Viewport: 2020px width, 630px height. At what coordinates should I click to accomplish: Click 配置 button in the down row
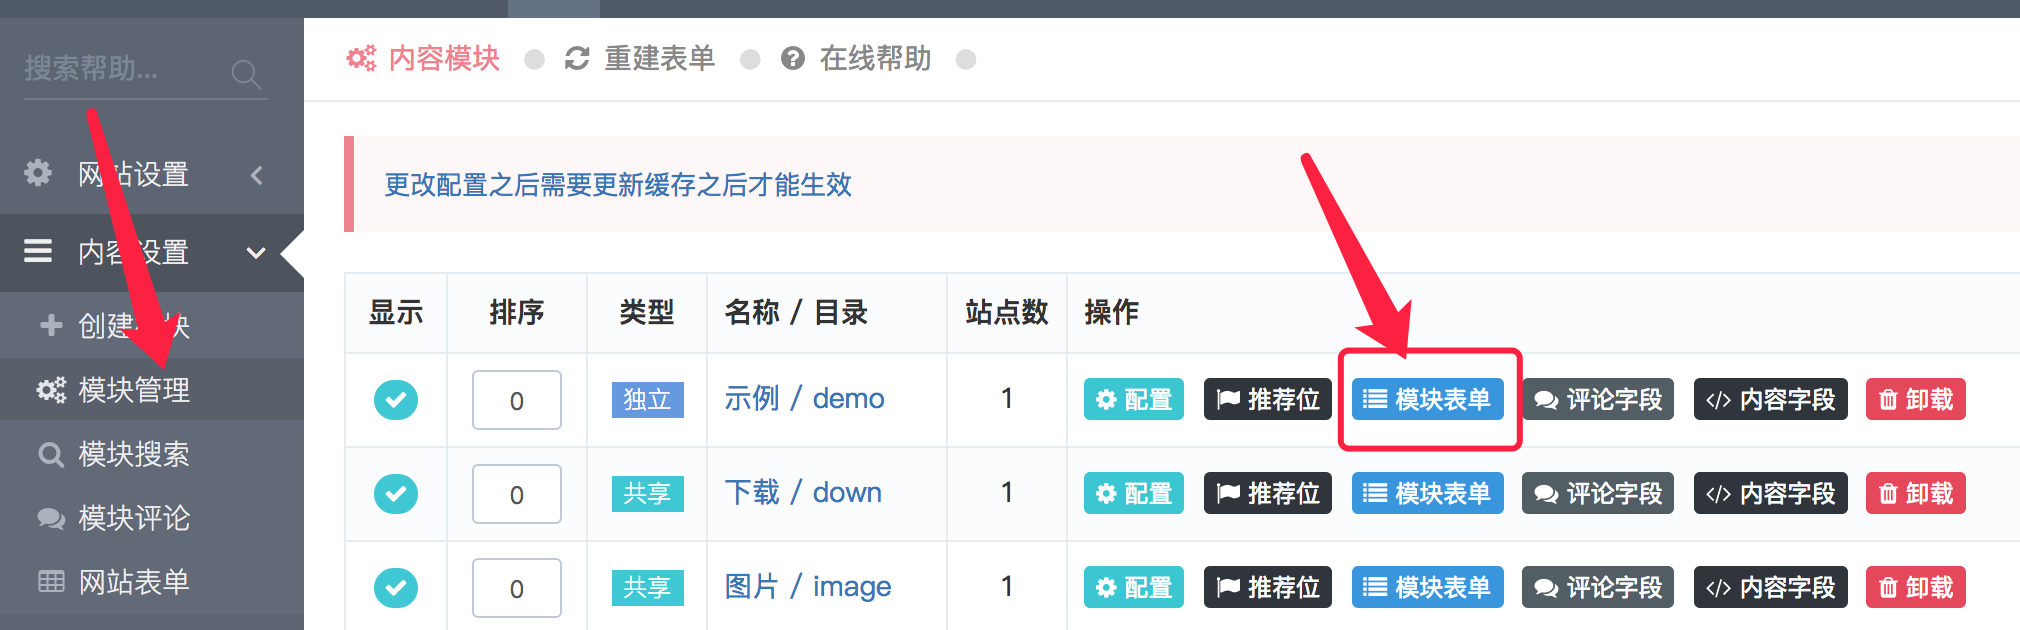1134,493
